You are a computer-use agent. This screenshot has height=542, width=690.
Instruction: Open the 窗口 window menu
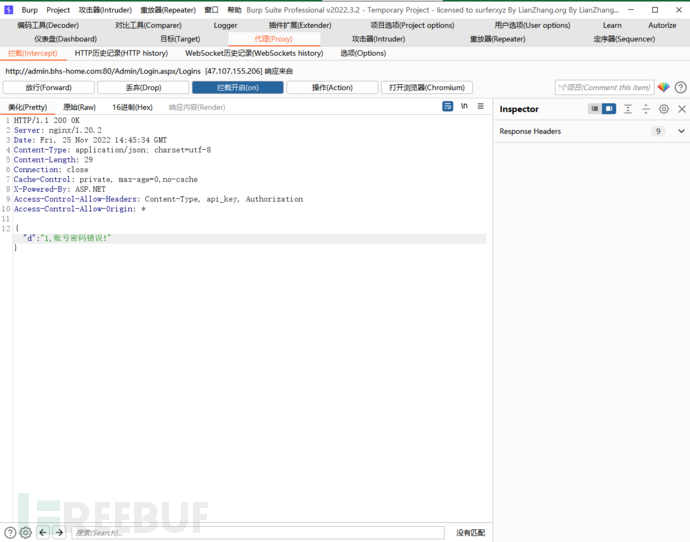click(x=211, y=10)
